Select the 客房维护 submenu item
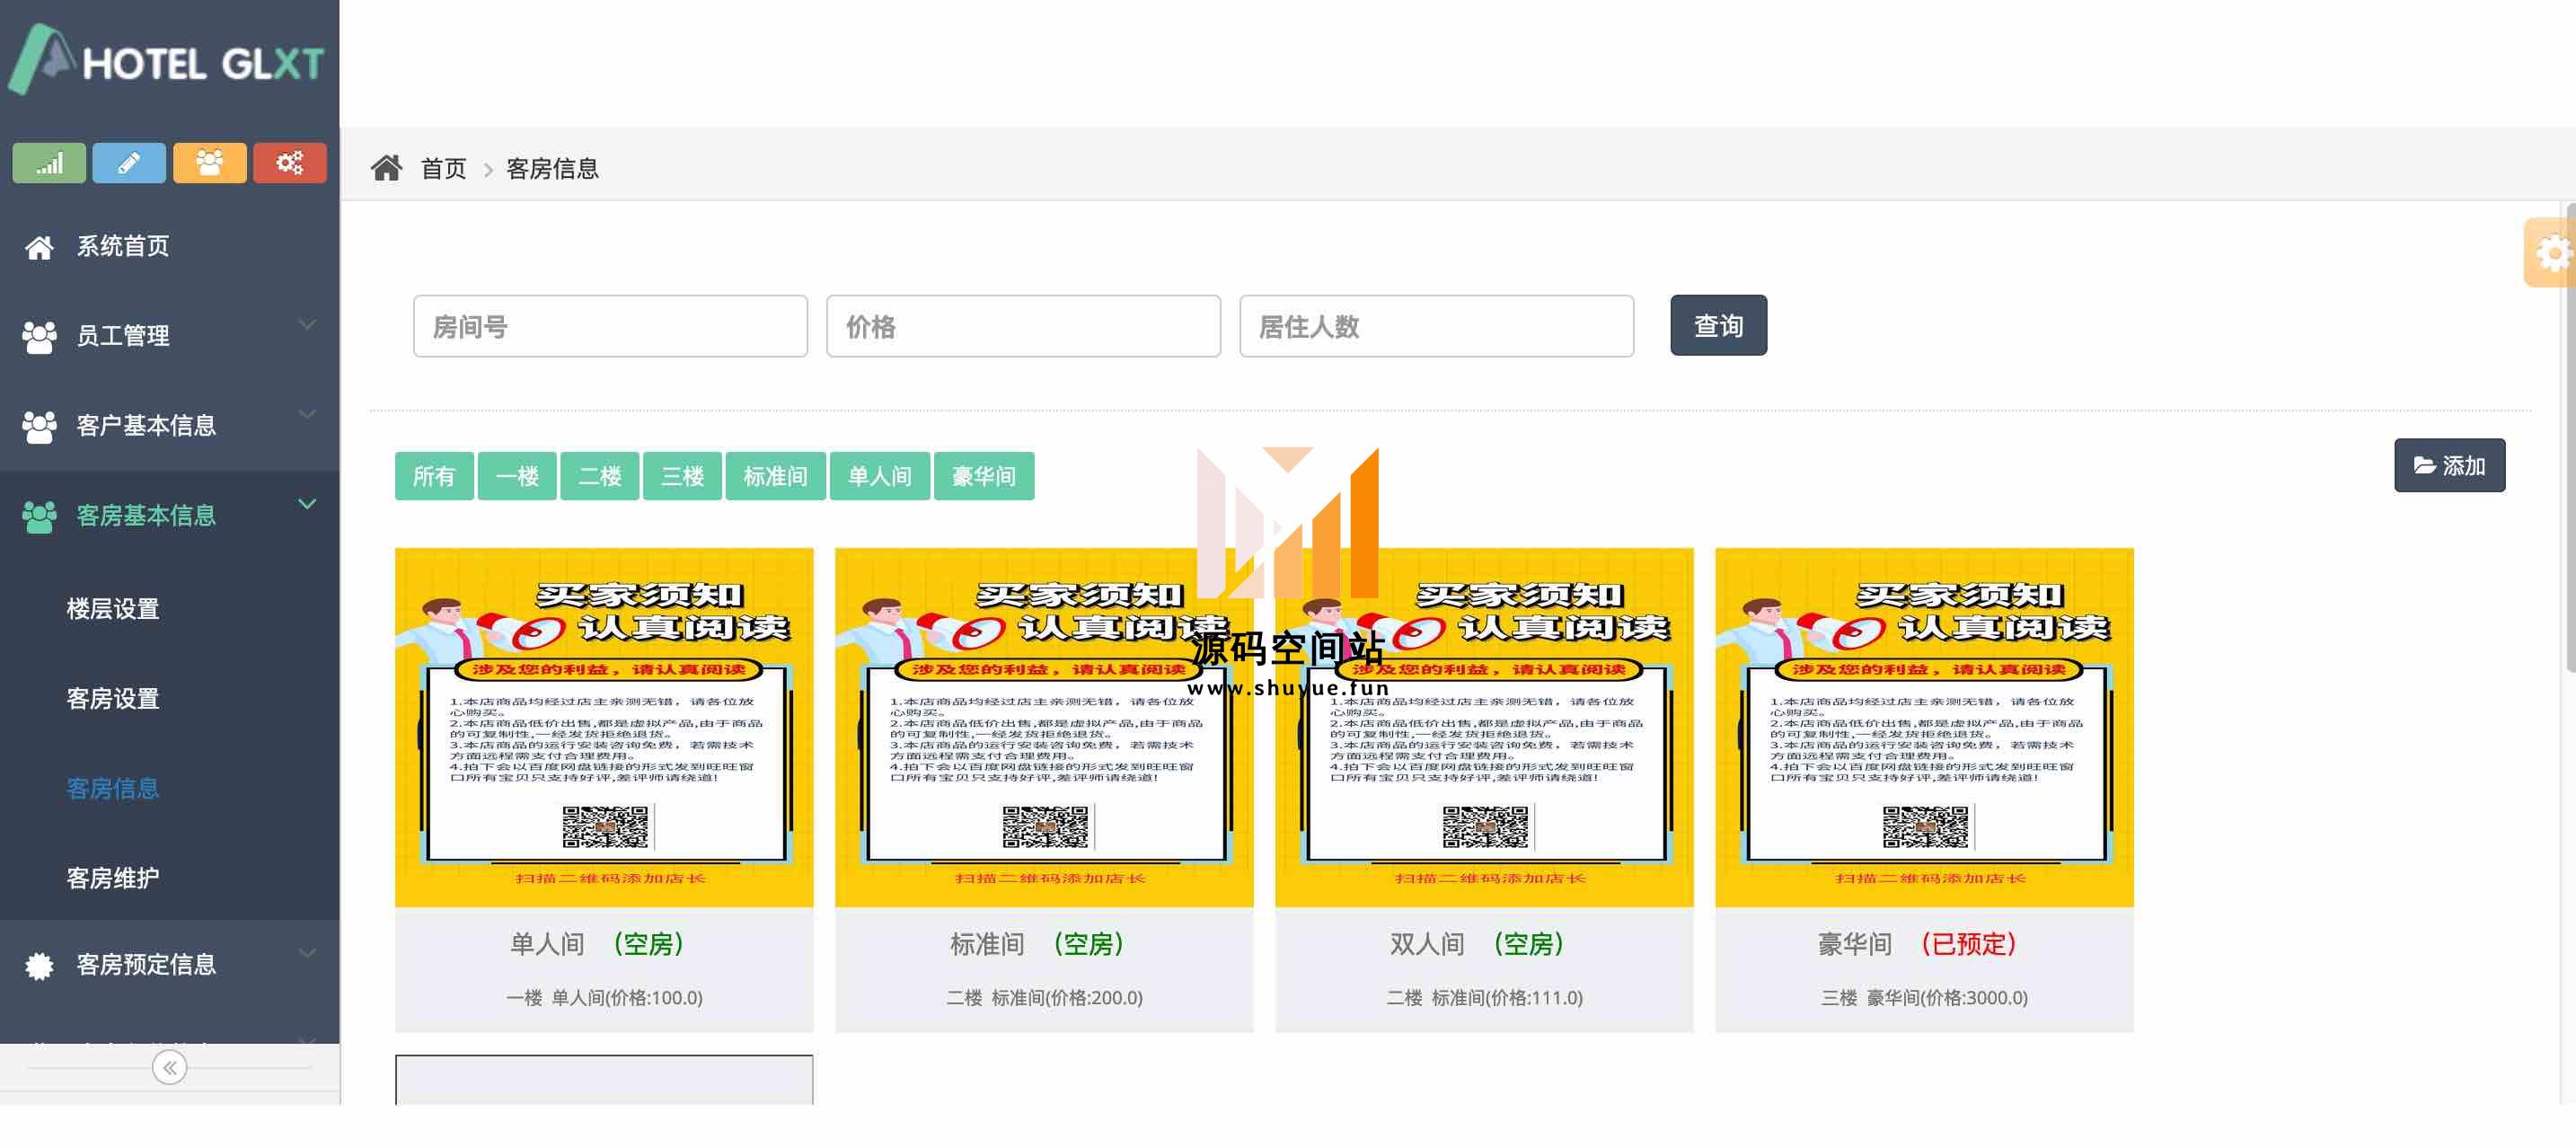 pyautogui.click(x=113, y=878)
